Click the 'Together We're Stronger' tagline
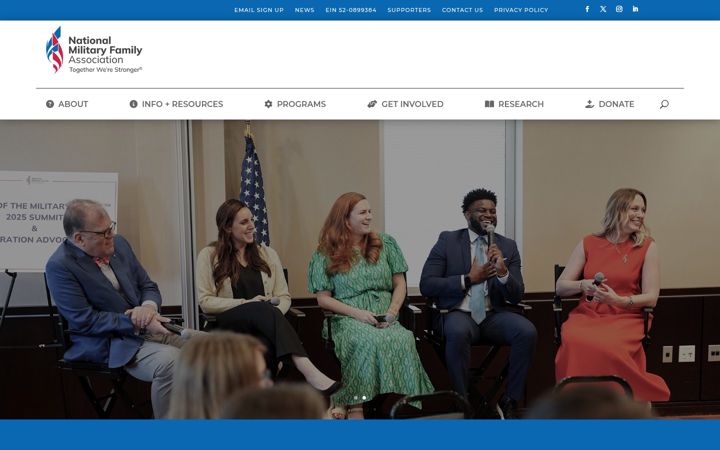The width and height of the screenshot is (720, 450). 106,70
